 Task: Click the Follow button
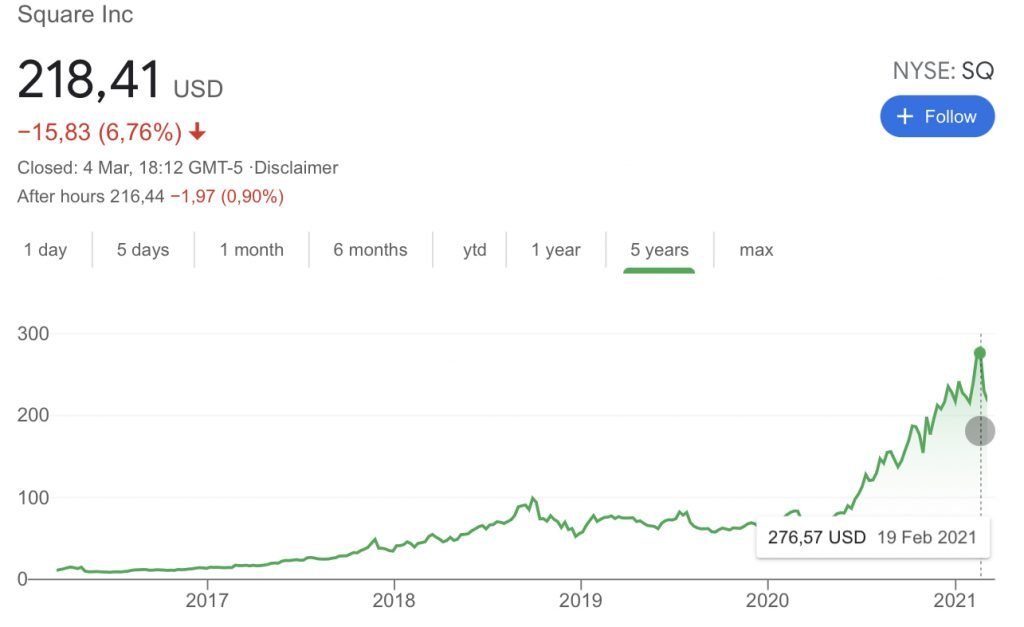tap(937, 117)
